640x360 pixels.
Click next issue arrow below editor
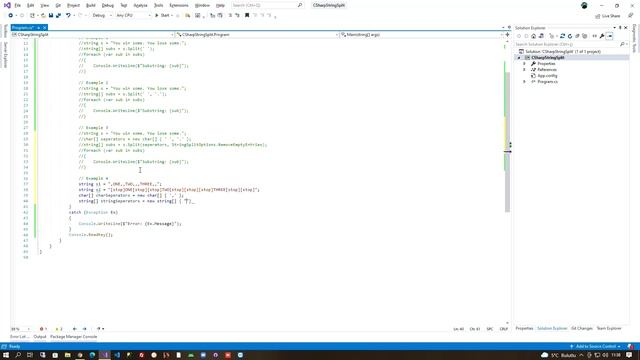click(x=84, y=329)
